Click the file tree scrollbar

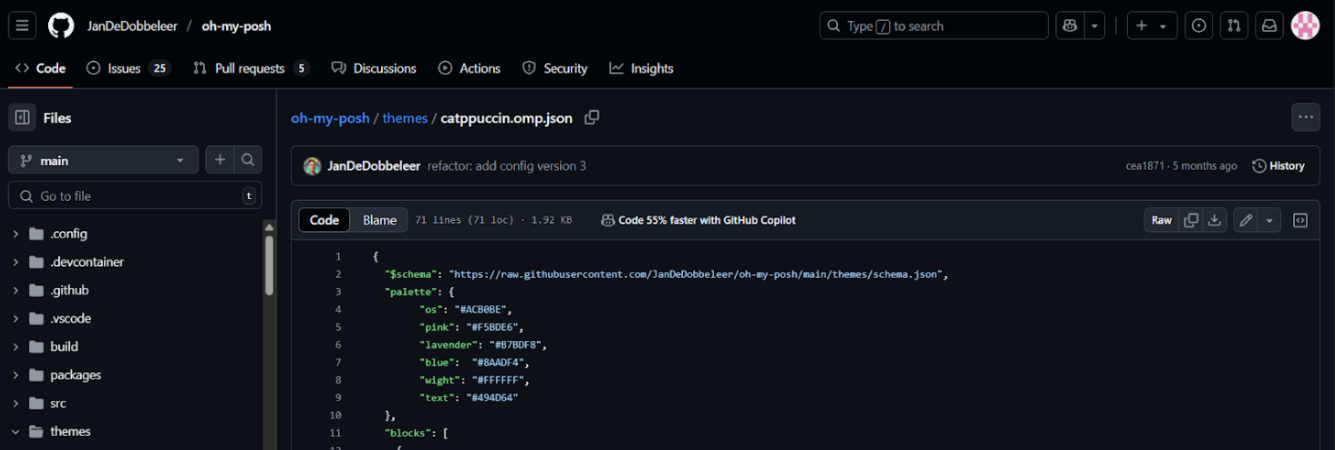[269, 265]
